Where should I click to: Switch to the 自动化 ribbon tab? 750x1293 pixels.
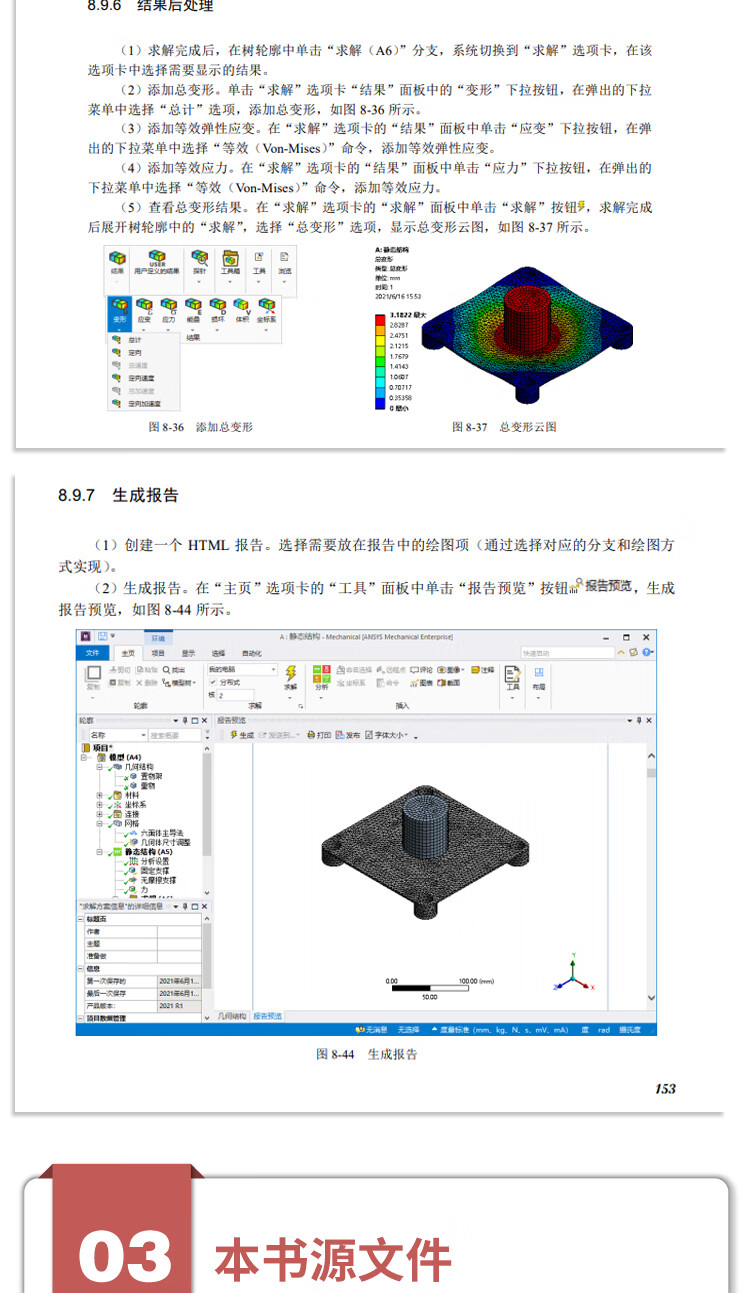(x=251, y=653)
